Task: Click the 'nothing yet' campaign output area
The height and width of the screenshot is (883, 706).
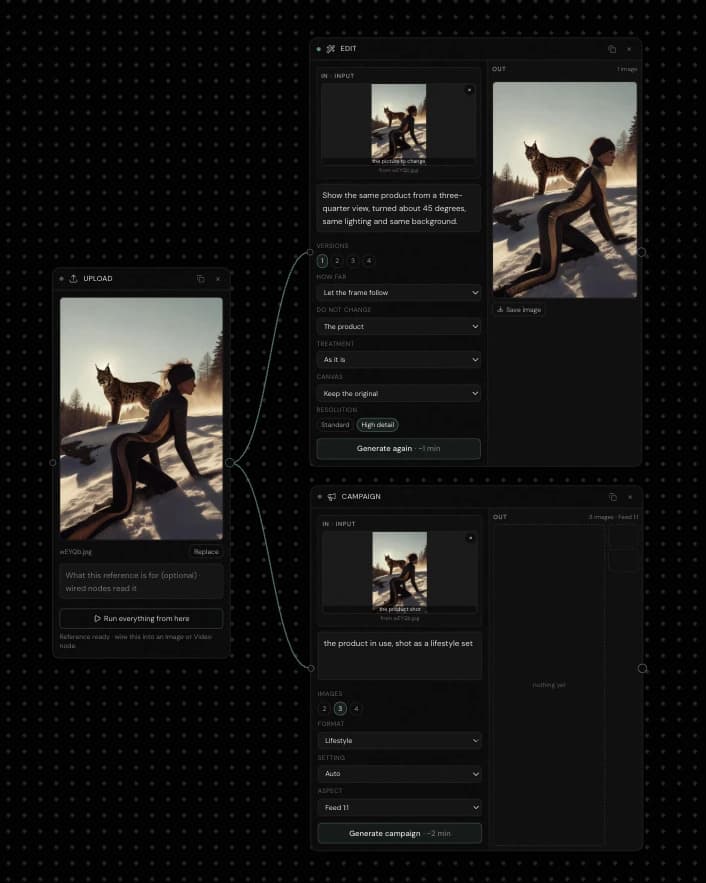Action: 548,685
